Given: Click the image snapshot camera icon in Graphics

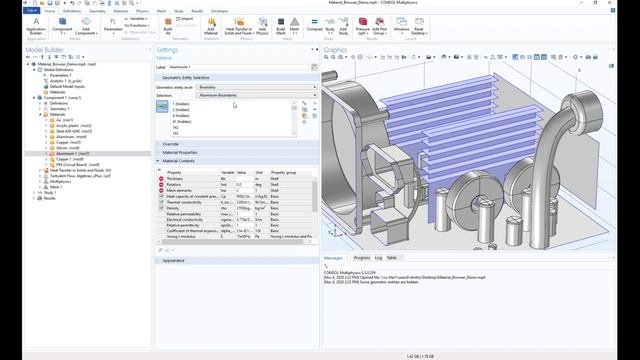Looking at the screenshot, I should [x=588, y=57].
